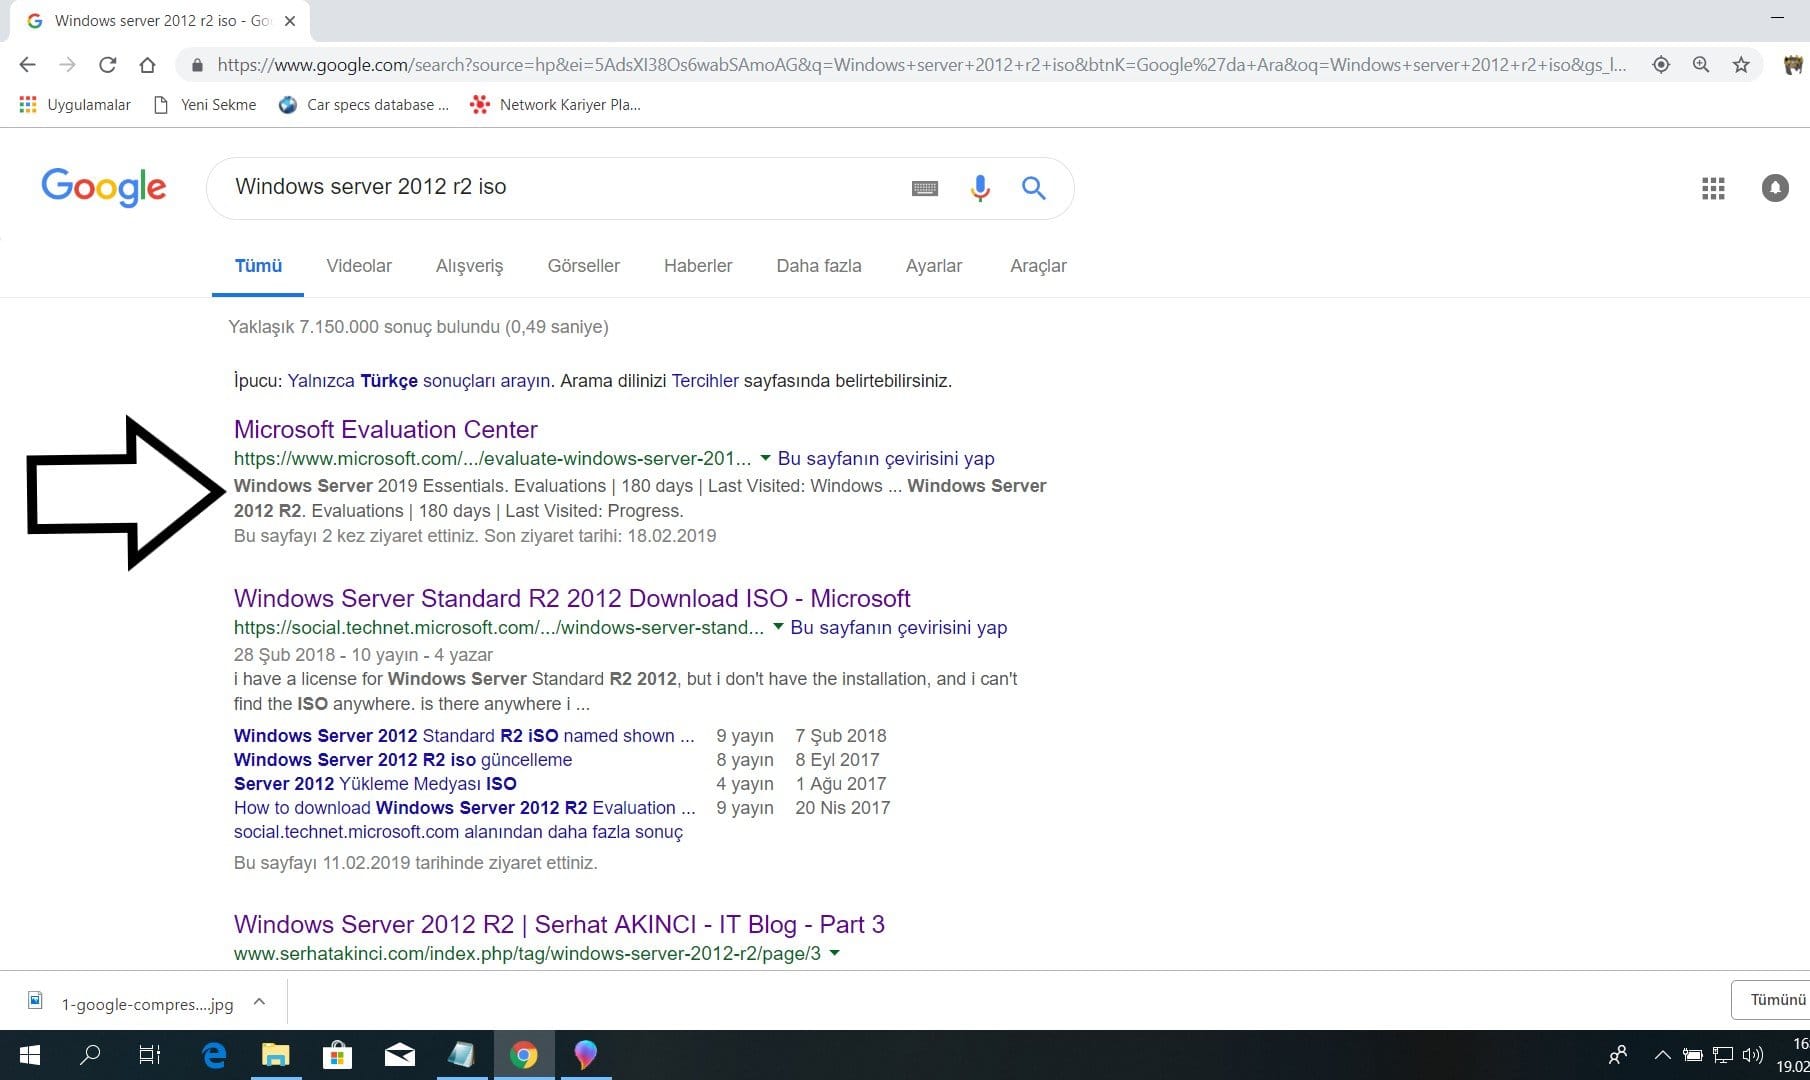The width and height of the screenshot is (1810, 1080).
Task: Click the volume speaker tray icon
Action: point(1752,1055)
